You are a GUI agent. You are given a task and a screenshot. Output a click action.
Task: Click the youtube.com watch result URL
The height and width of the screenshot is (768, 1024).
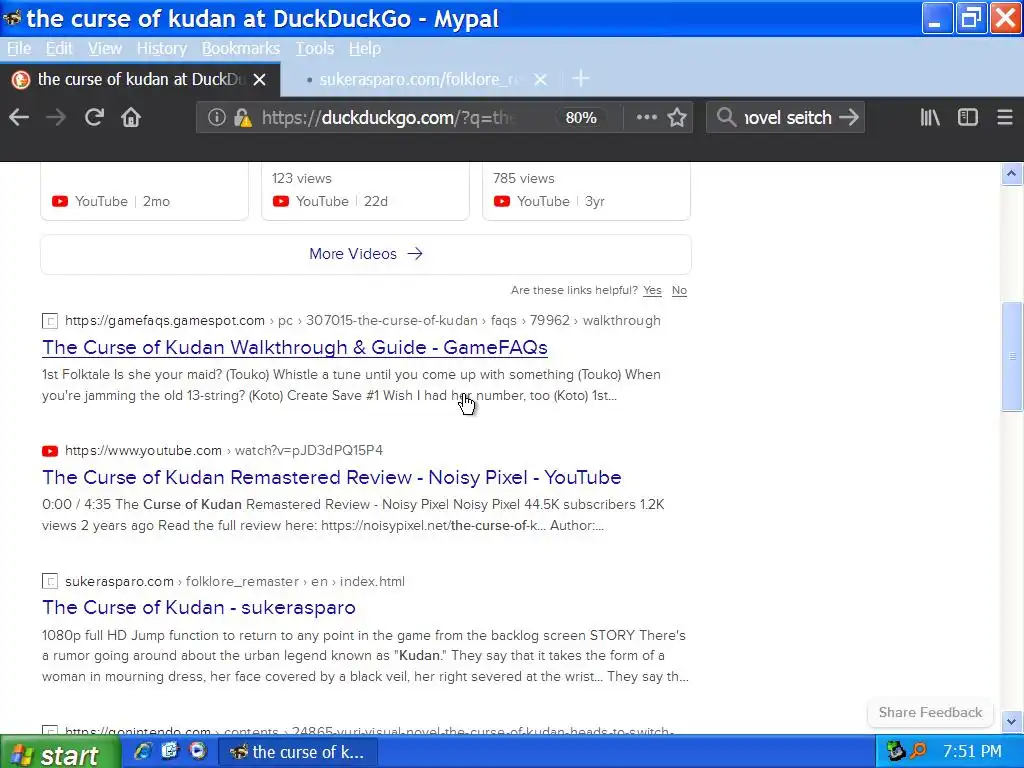click(224, 451)
